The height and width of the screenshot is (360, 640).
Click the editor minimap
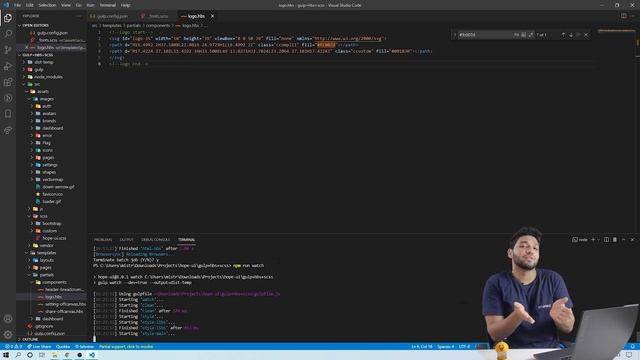click(x=616, y=31)
